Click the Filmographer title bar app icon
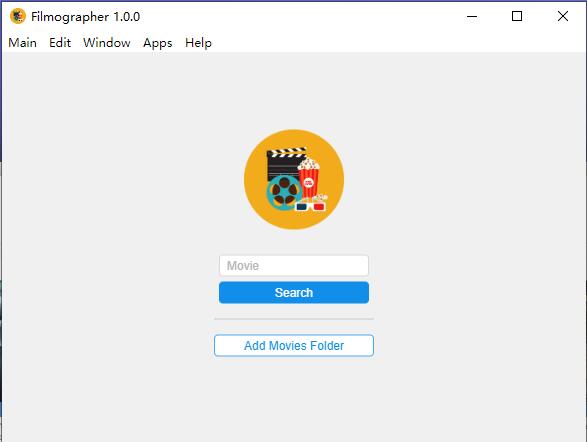Screen dimensions: 587x442 (x=18, y=16)
